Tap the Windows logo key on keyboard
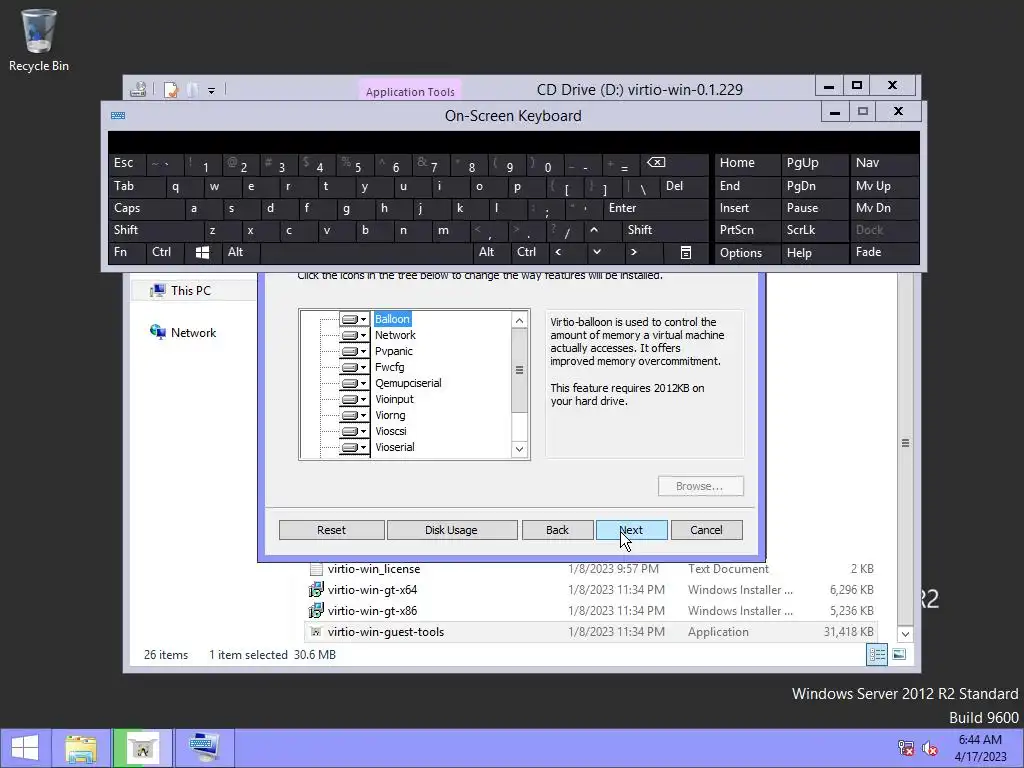 (202, 253)
